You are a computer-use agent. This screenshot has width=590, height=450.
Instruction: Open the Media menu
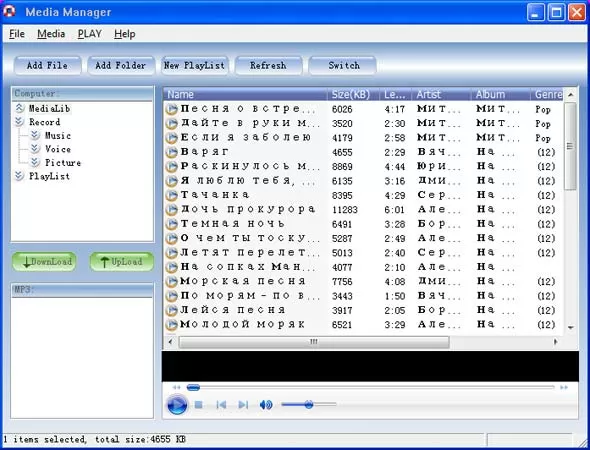51,34
